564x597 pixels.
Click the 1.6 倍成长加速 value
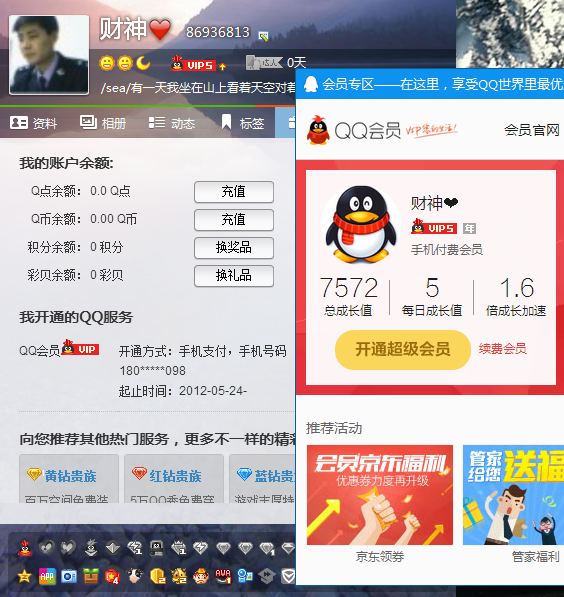coord(516,288)
